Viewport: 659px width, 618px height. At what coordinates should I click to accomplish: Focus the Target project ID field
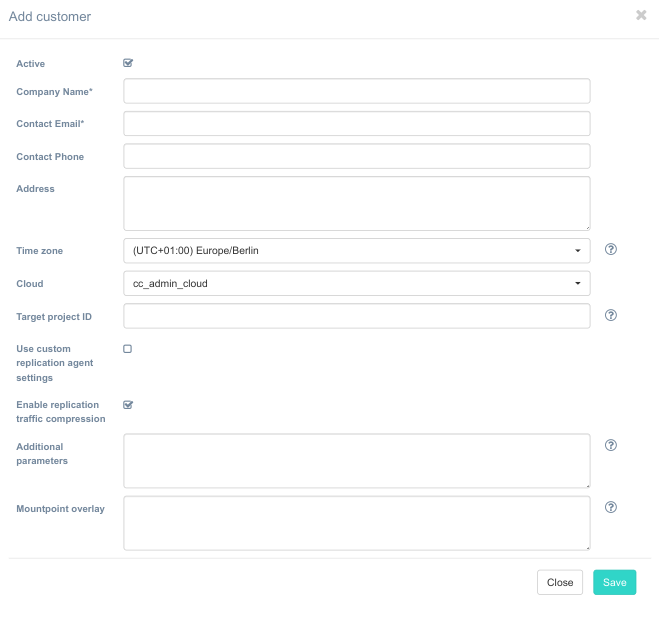coord(356,317)
